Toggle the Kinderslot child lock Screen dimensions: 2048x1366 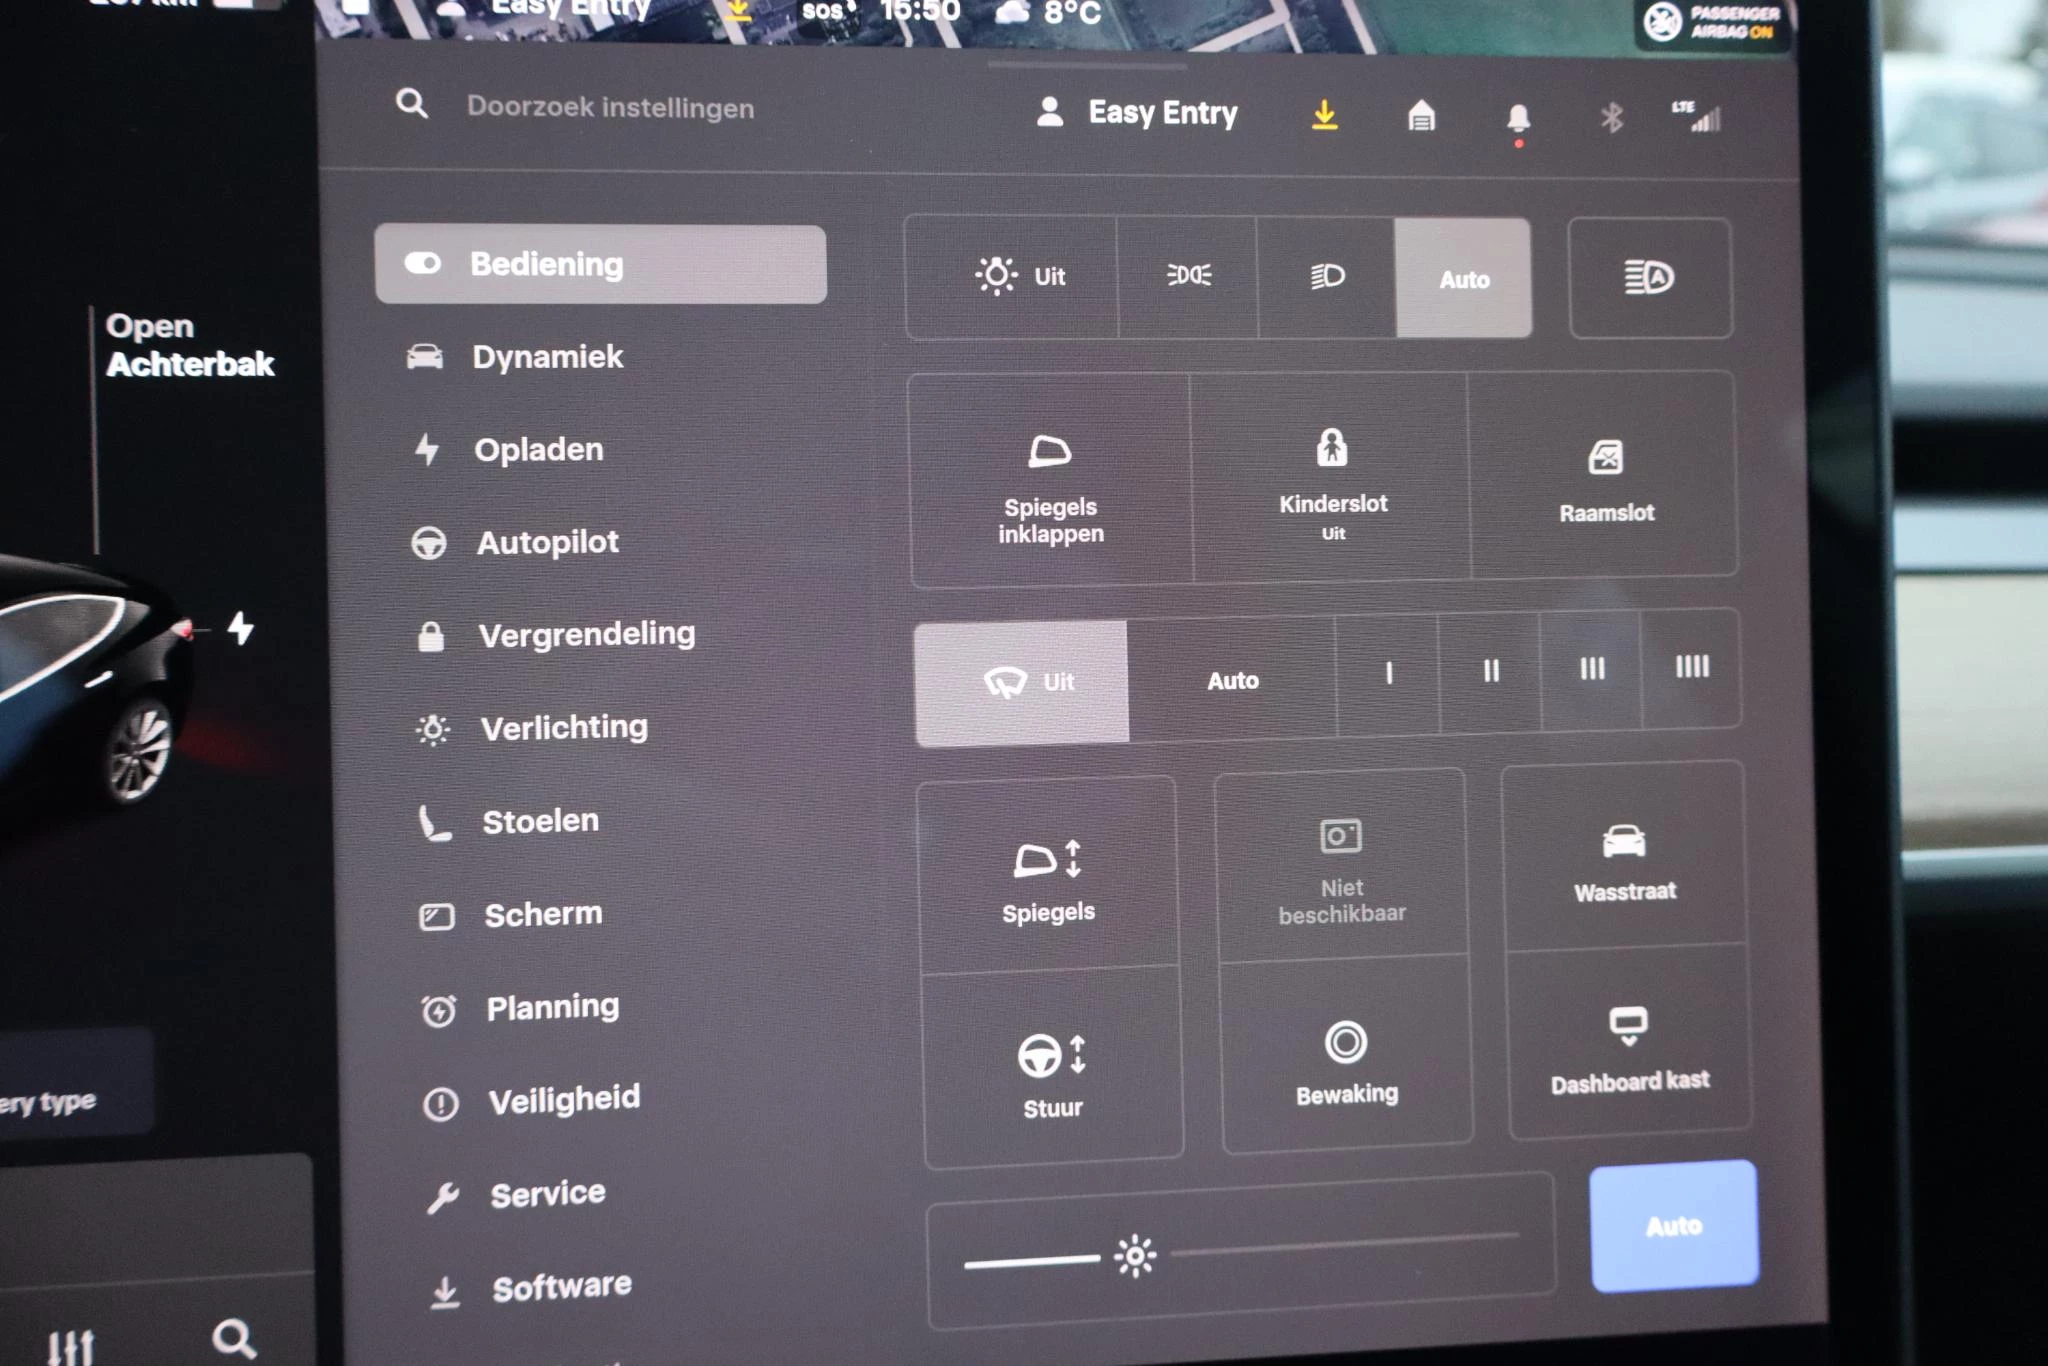(x=1332, y=480)
